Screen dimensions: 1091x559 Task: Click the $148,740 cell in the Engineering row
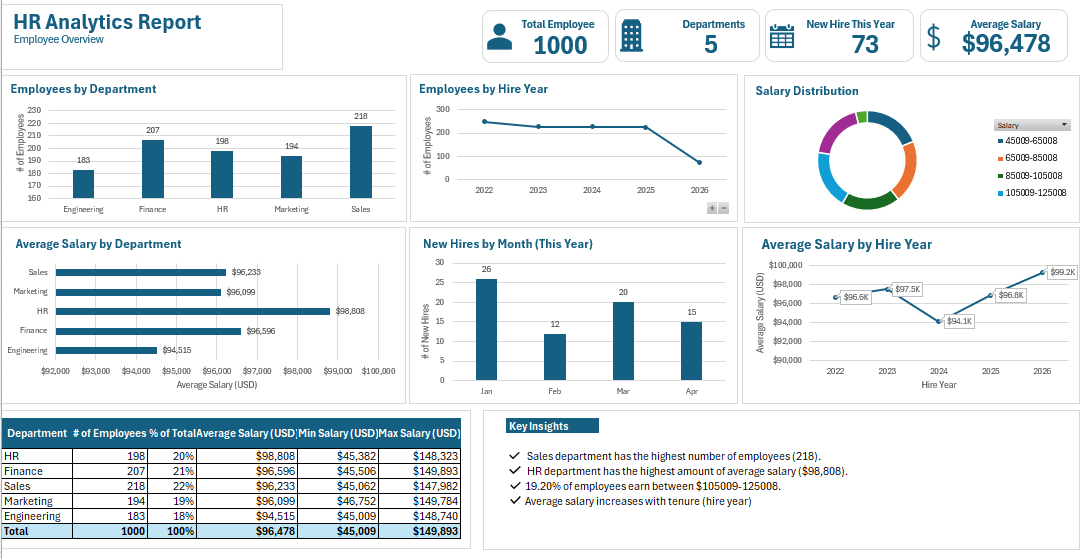coord(420,516)
